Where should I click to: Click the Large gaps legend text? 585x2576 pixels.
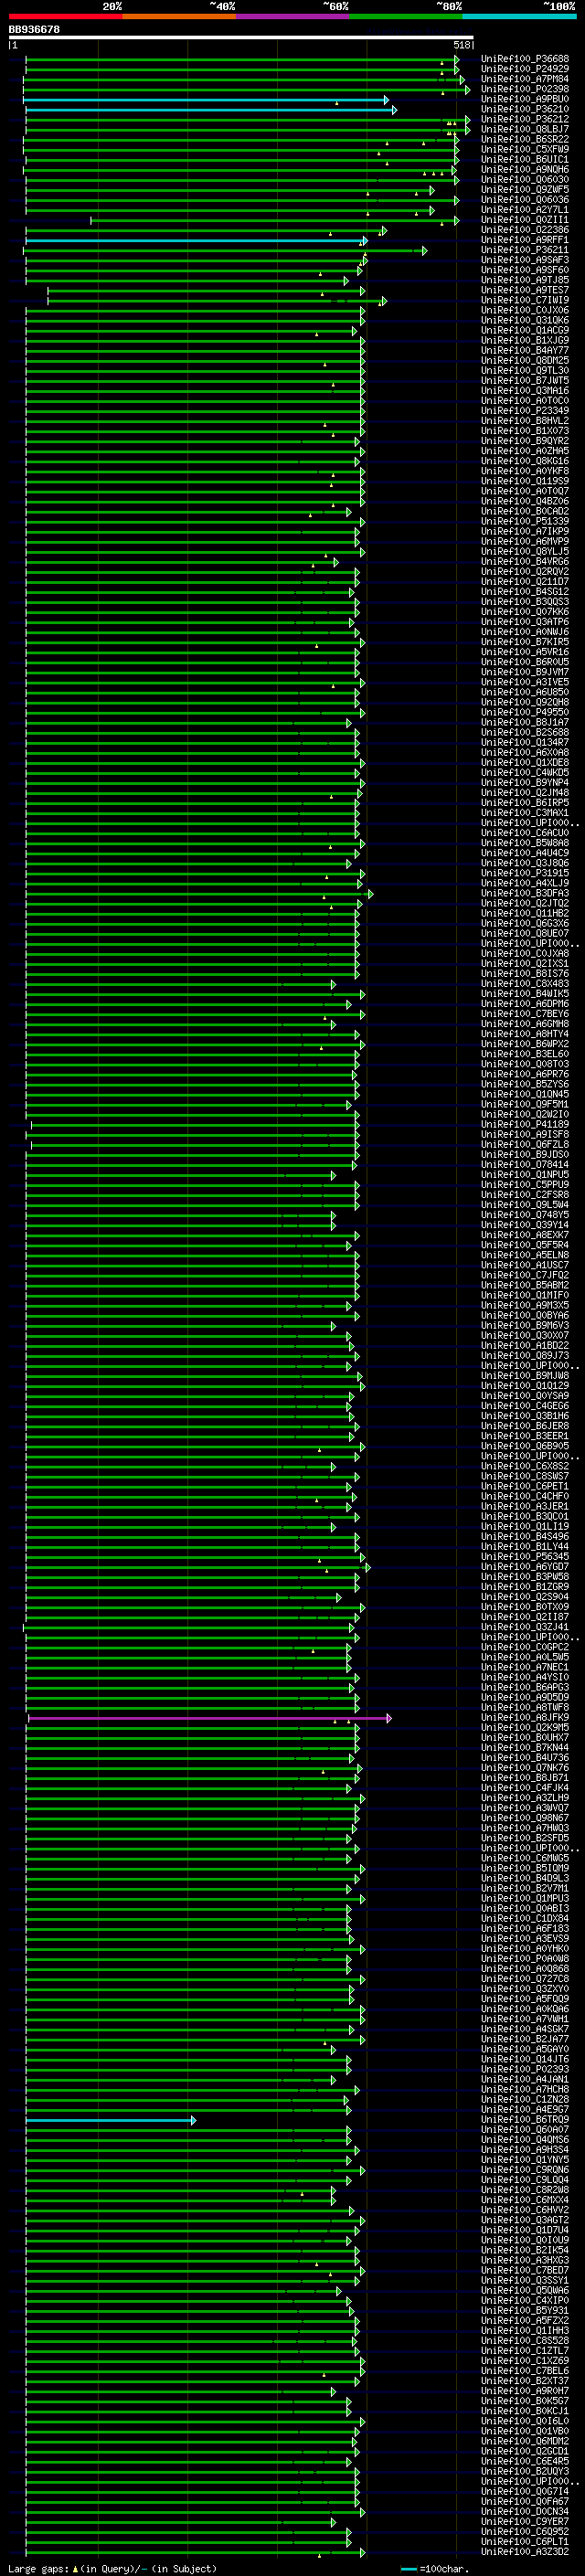pos(112,2569)
